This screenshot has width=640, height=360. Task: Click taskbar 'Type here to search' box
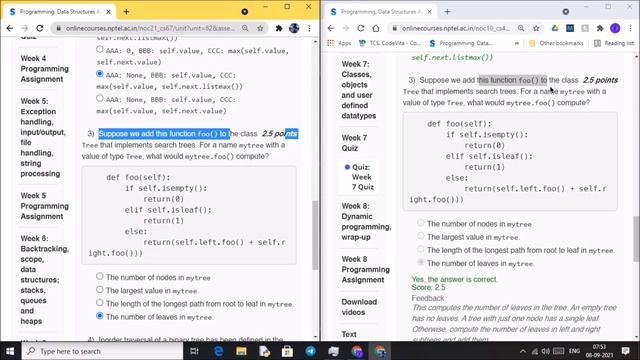[x=103, y=351]
